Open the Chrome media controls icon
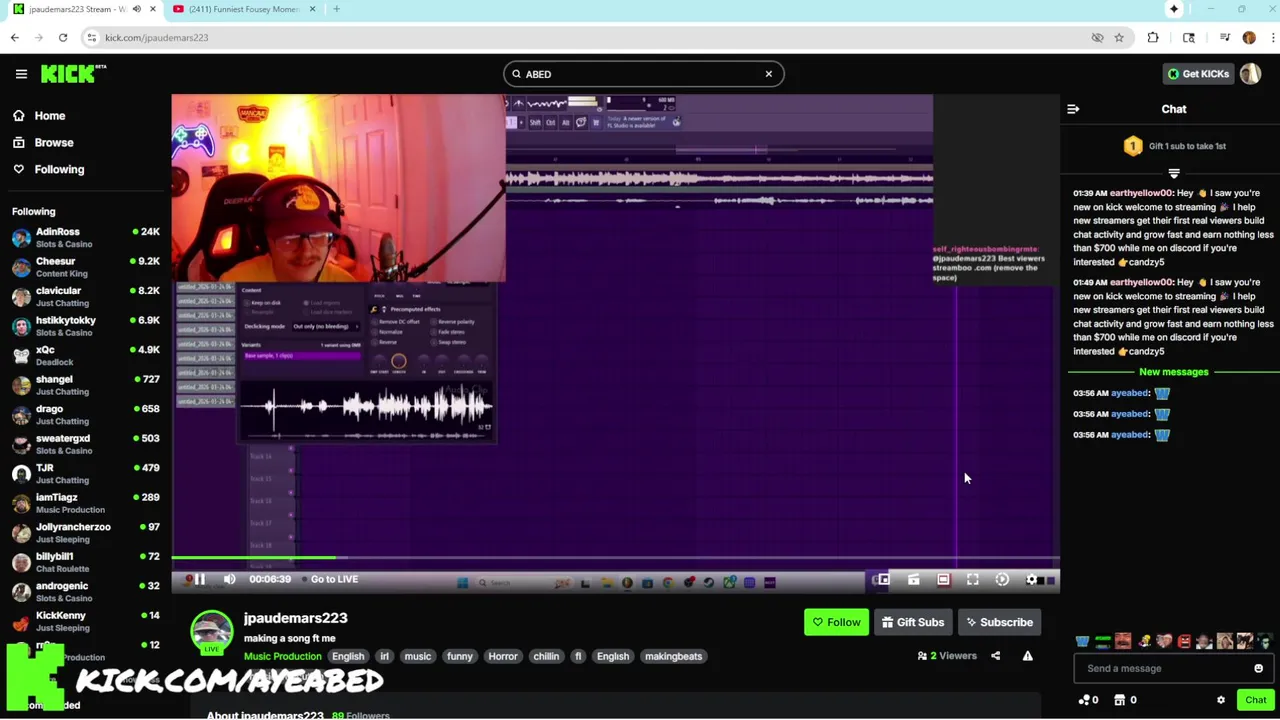This screenshot has height=720, width=1280. (x=1225, y=38)
